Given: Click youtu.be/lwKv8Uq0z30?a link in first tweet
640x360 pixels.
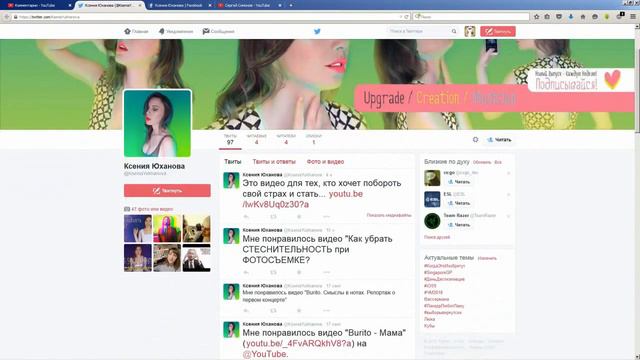Looking at the screenshot, I should pyautogui.click(x=302, y=199).
